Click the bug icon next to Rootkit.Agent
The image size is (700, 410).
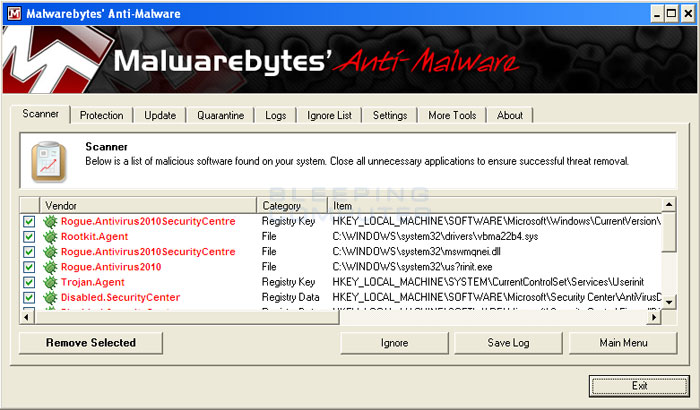[50, 237]
